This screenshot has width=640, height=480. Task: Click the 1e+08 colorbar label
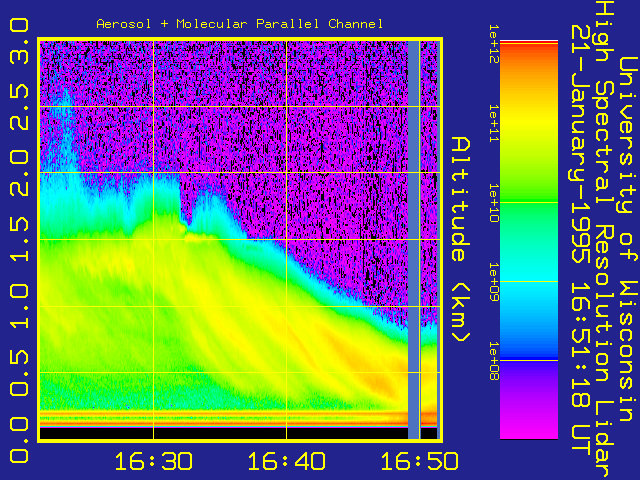pyautogui.click(x=494, y=361)
